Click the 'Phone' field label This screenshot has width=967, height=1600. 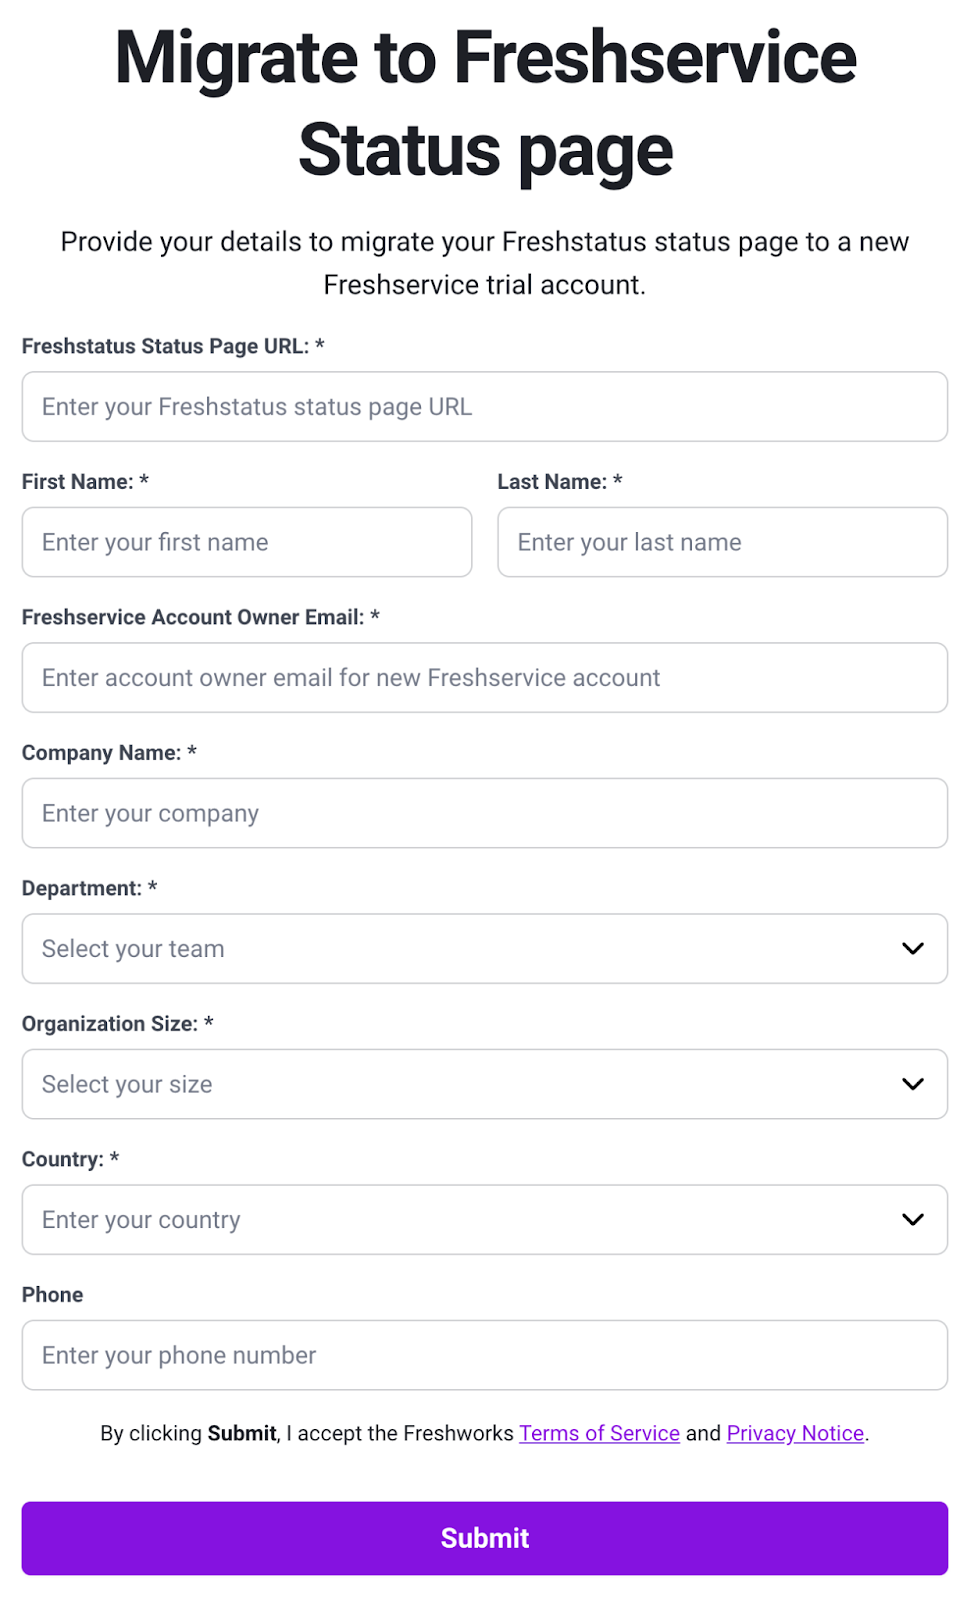click(x=52, y=1295)
